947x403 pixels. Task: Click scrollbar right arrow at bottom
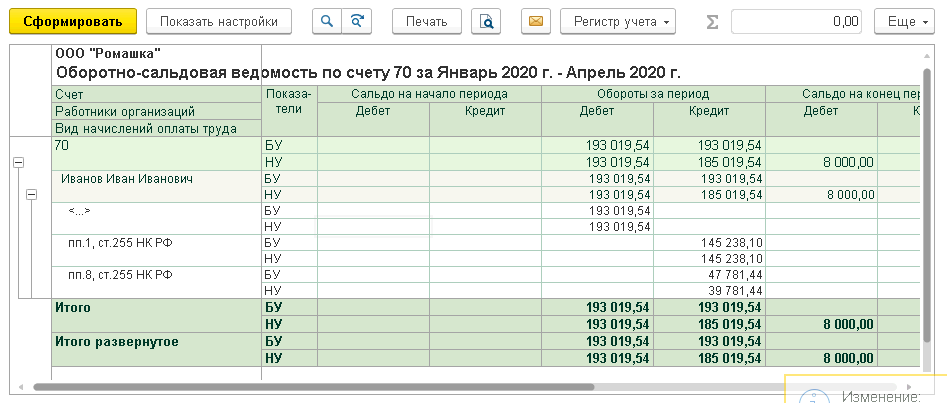[910, 387]
